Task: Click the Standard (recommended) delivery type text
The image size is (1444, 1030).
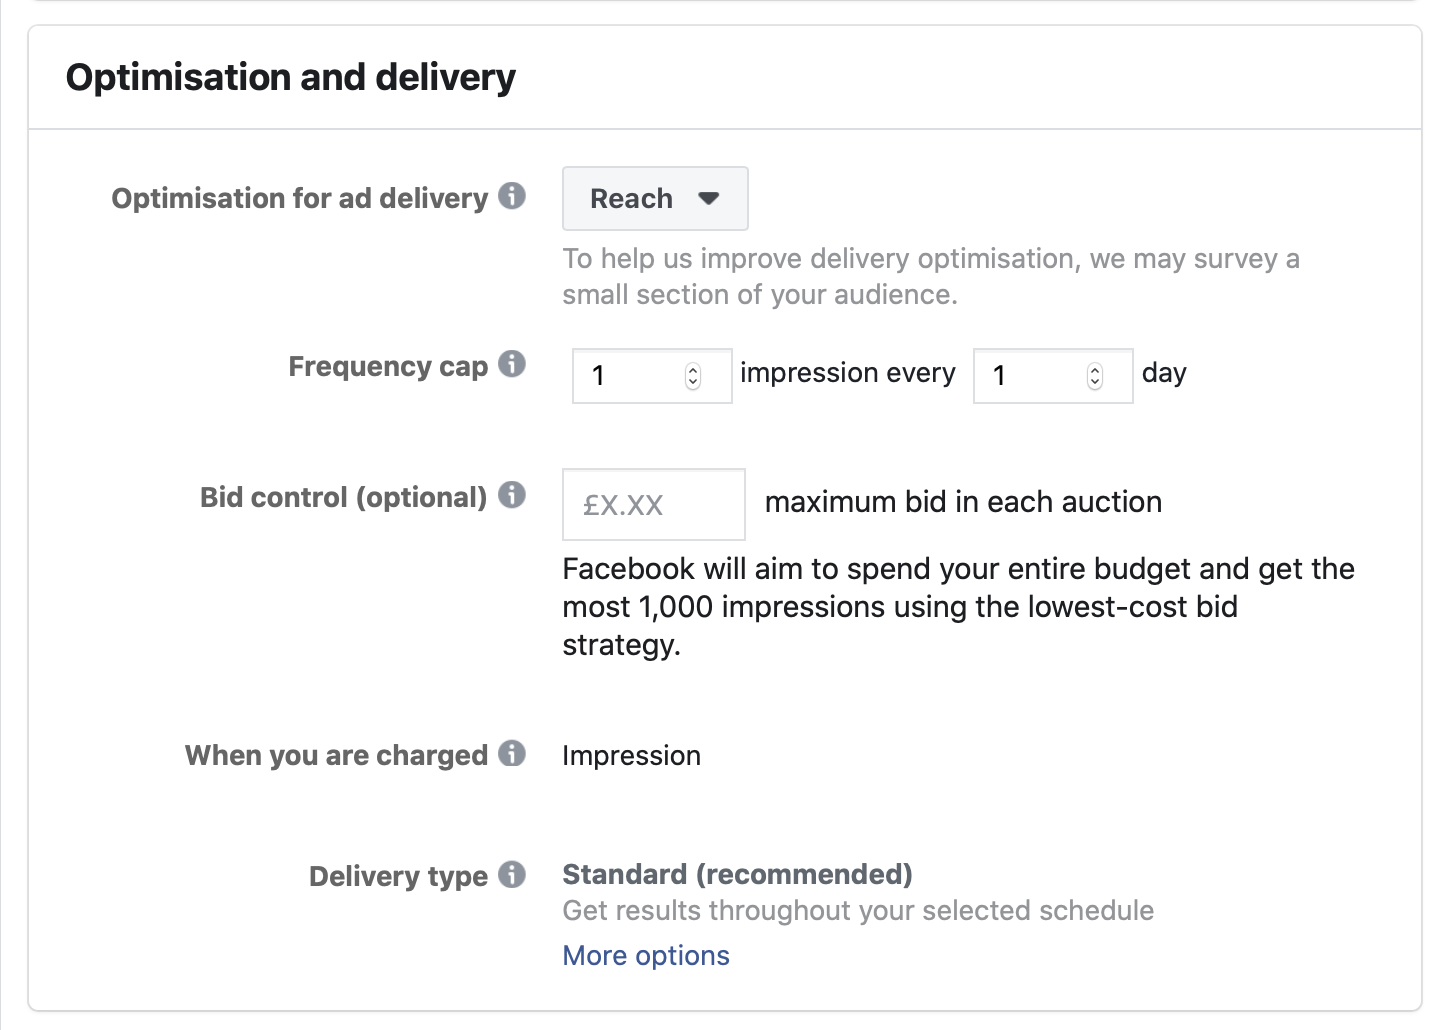Action: [737, 875]
